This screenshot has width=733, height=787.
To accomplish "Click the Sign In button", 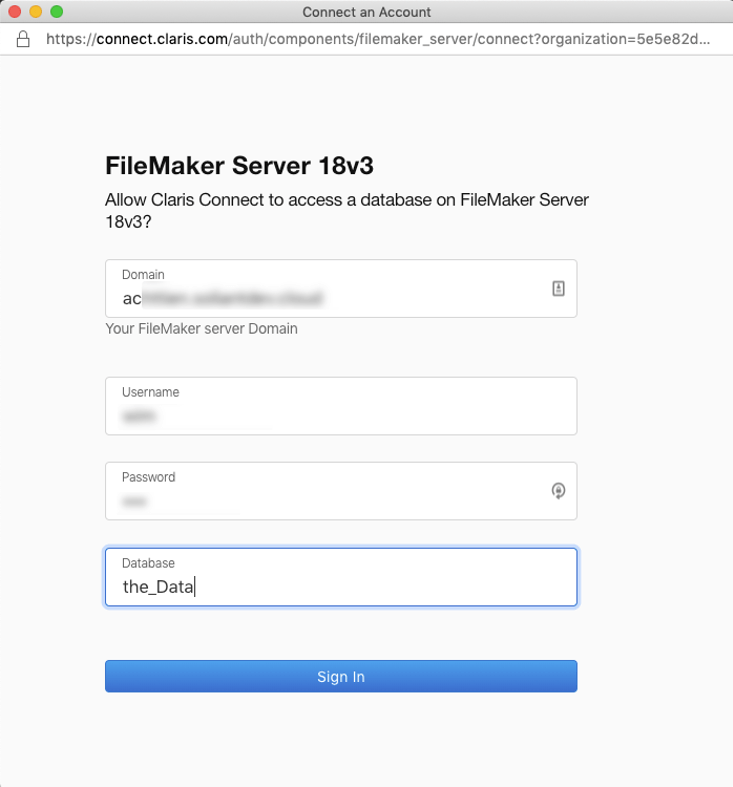I will pos(341,676).
